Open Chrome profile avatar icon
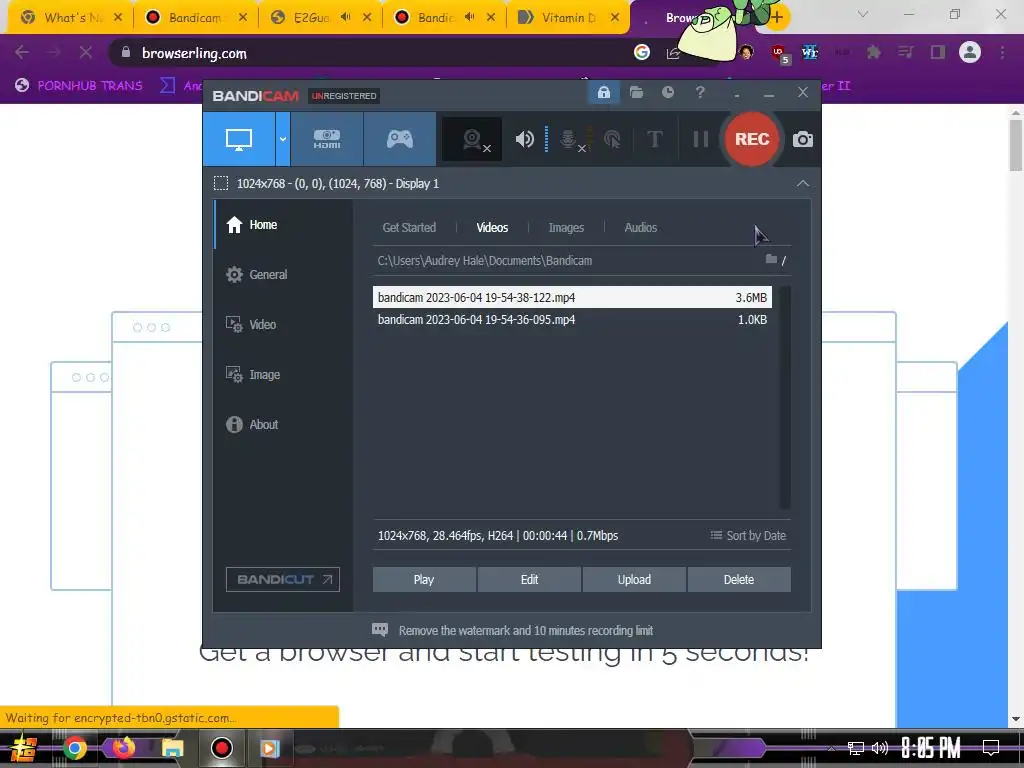The image size is (1024, 768). pos(970,52)
